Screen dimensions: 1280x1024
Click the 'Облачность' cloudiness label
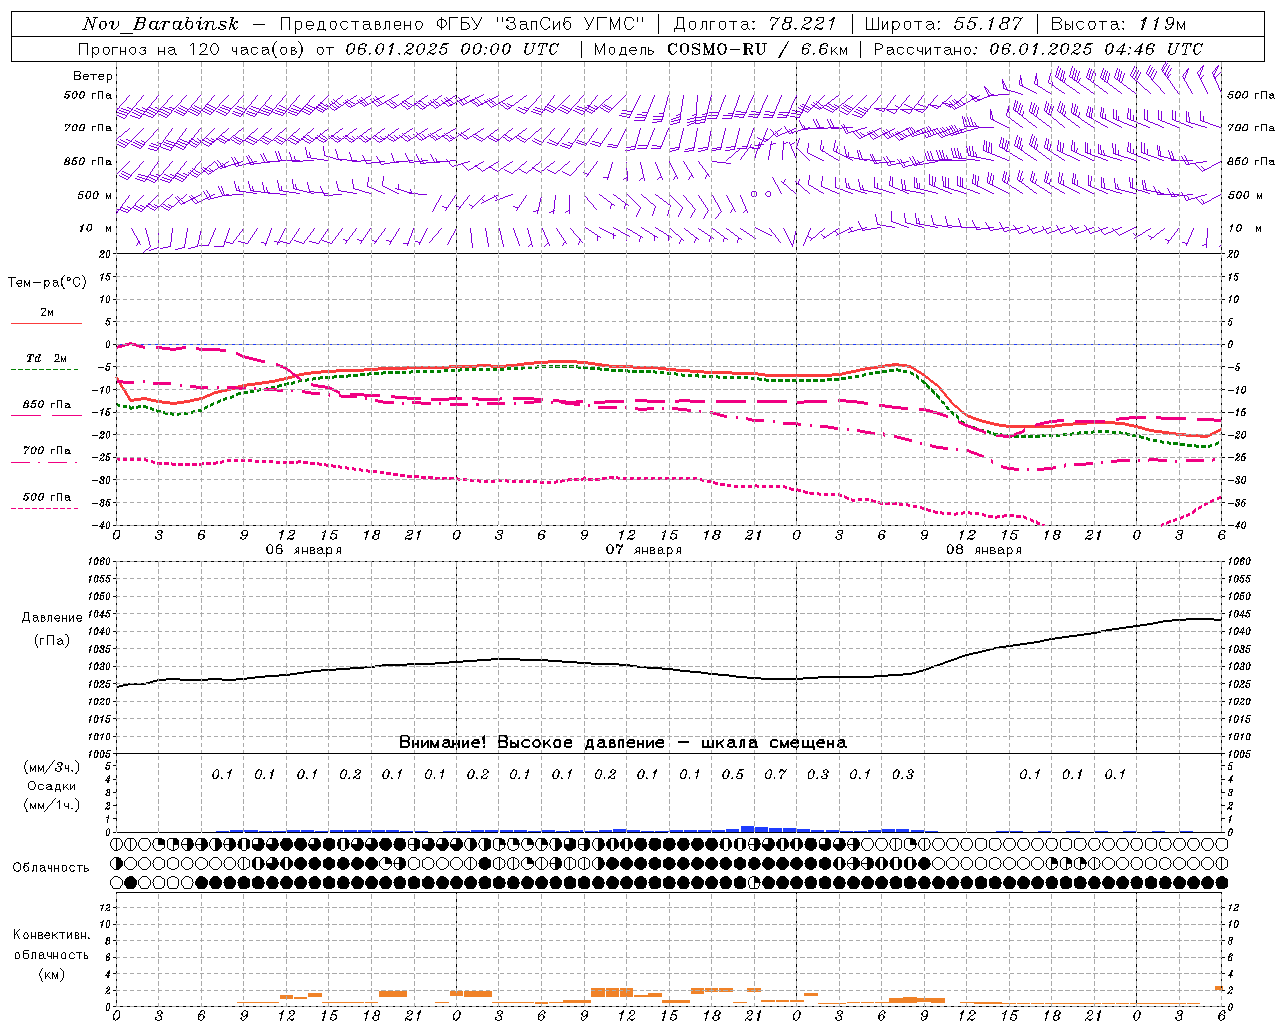coord(51,868)
